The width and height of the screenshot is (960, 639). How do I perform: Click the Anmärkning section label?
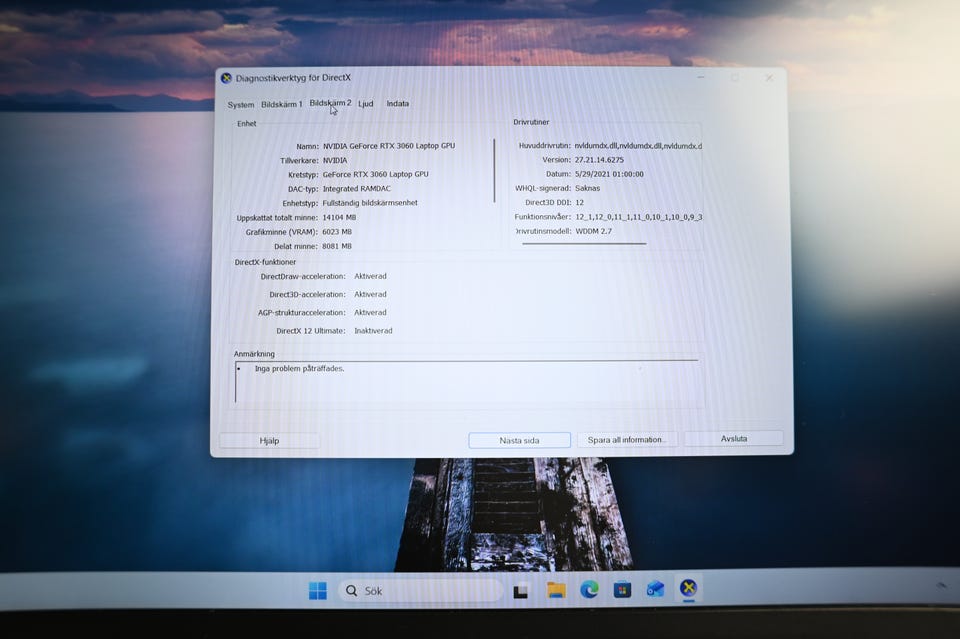(254, 354)
